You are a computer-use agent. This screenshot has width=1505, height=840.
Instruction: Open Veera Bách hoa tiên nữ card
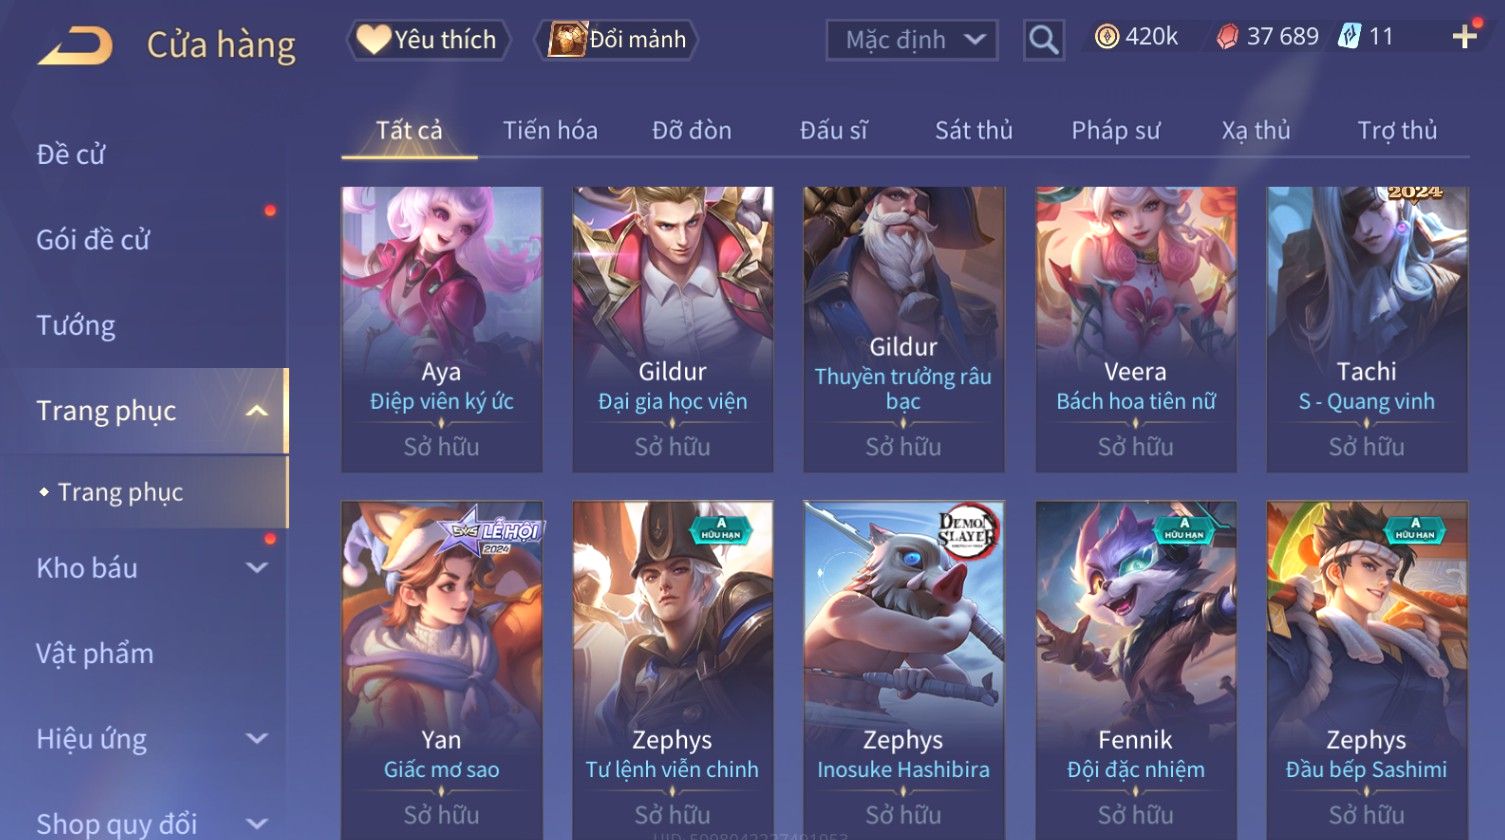pos(1135,329)
